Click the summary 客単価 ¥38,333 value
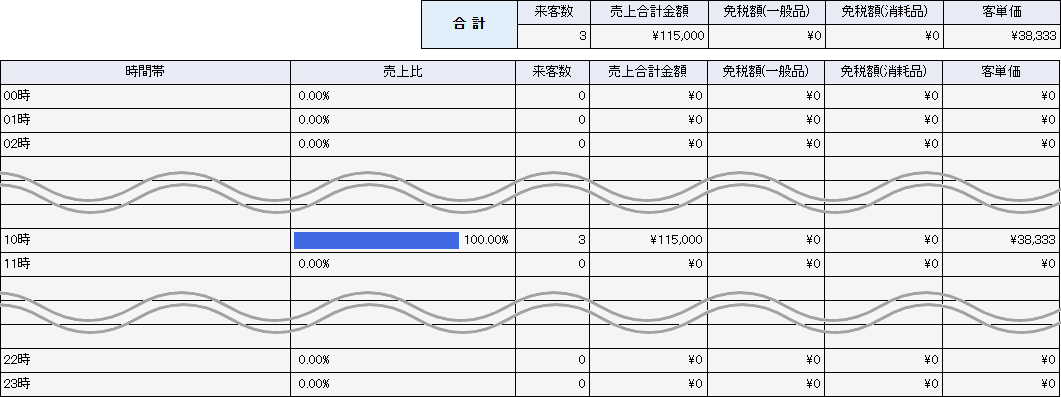Image resolution: width=1061 pixels, height=397 pixels. (1033, 37)
